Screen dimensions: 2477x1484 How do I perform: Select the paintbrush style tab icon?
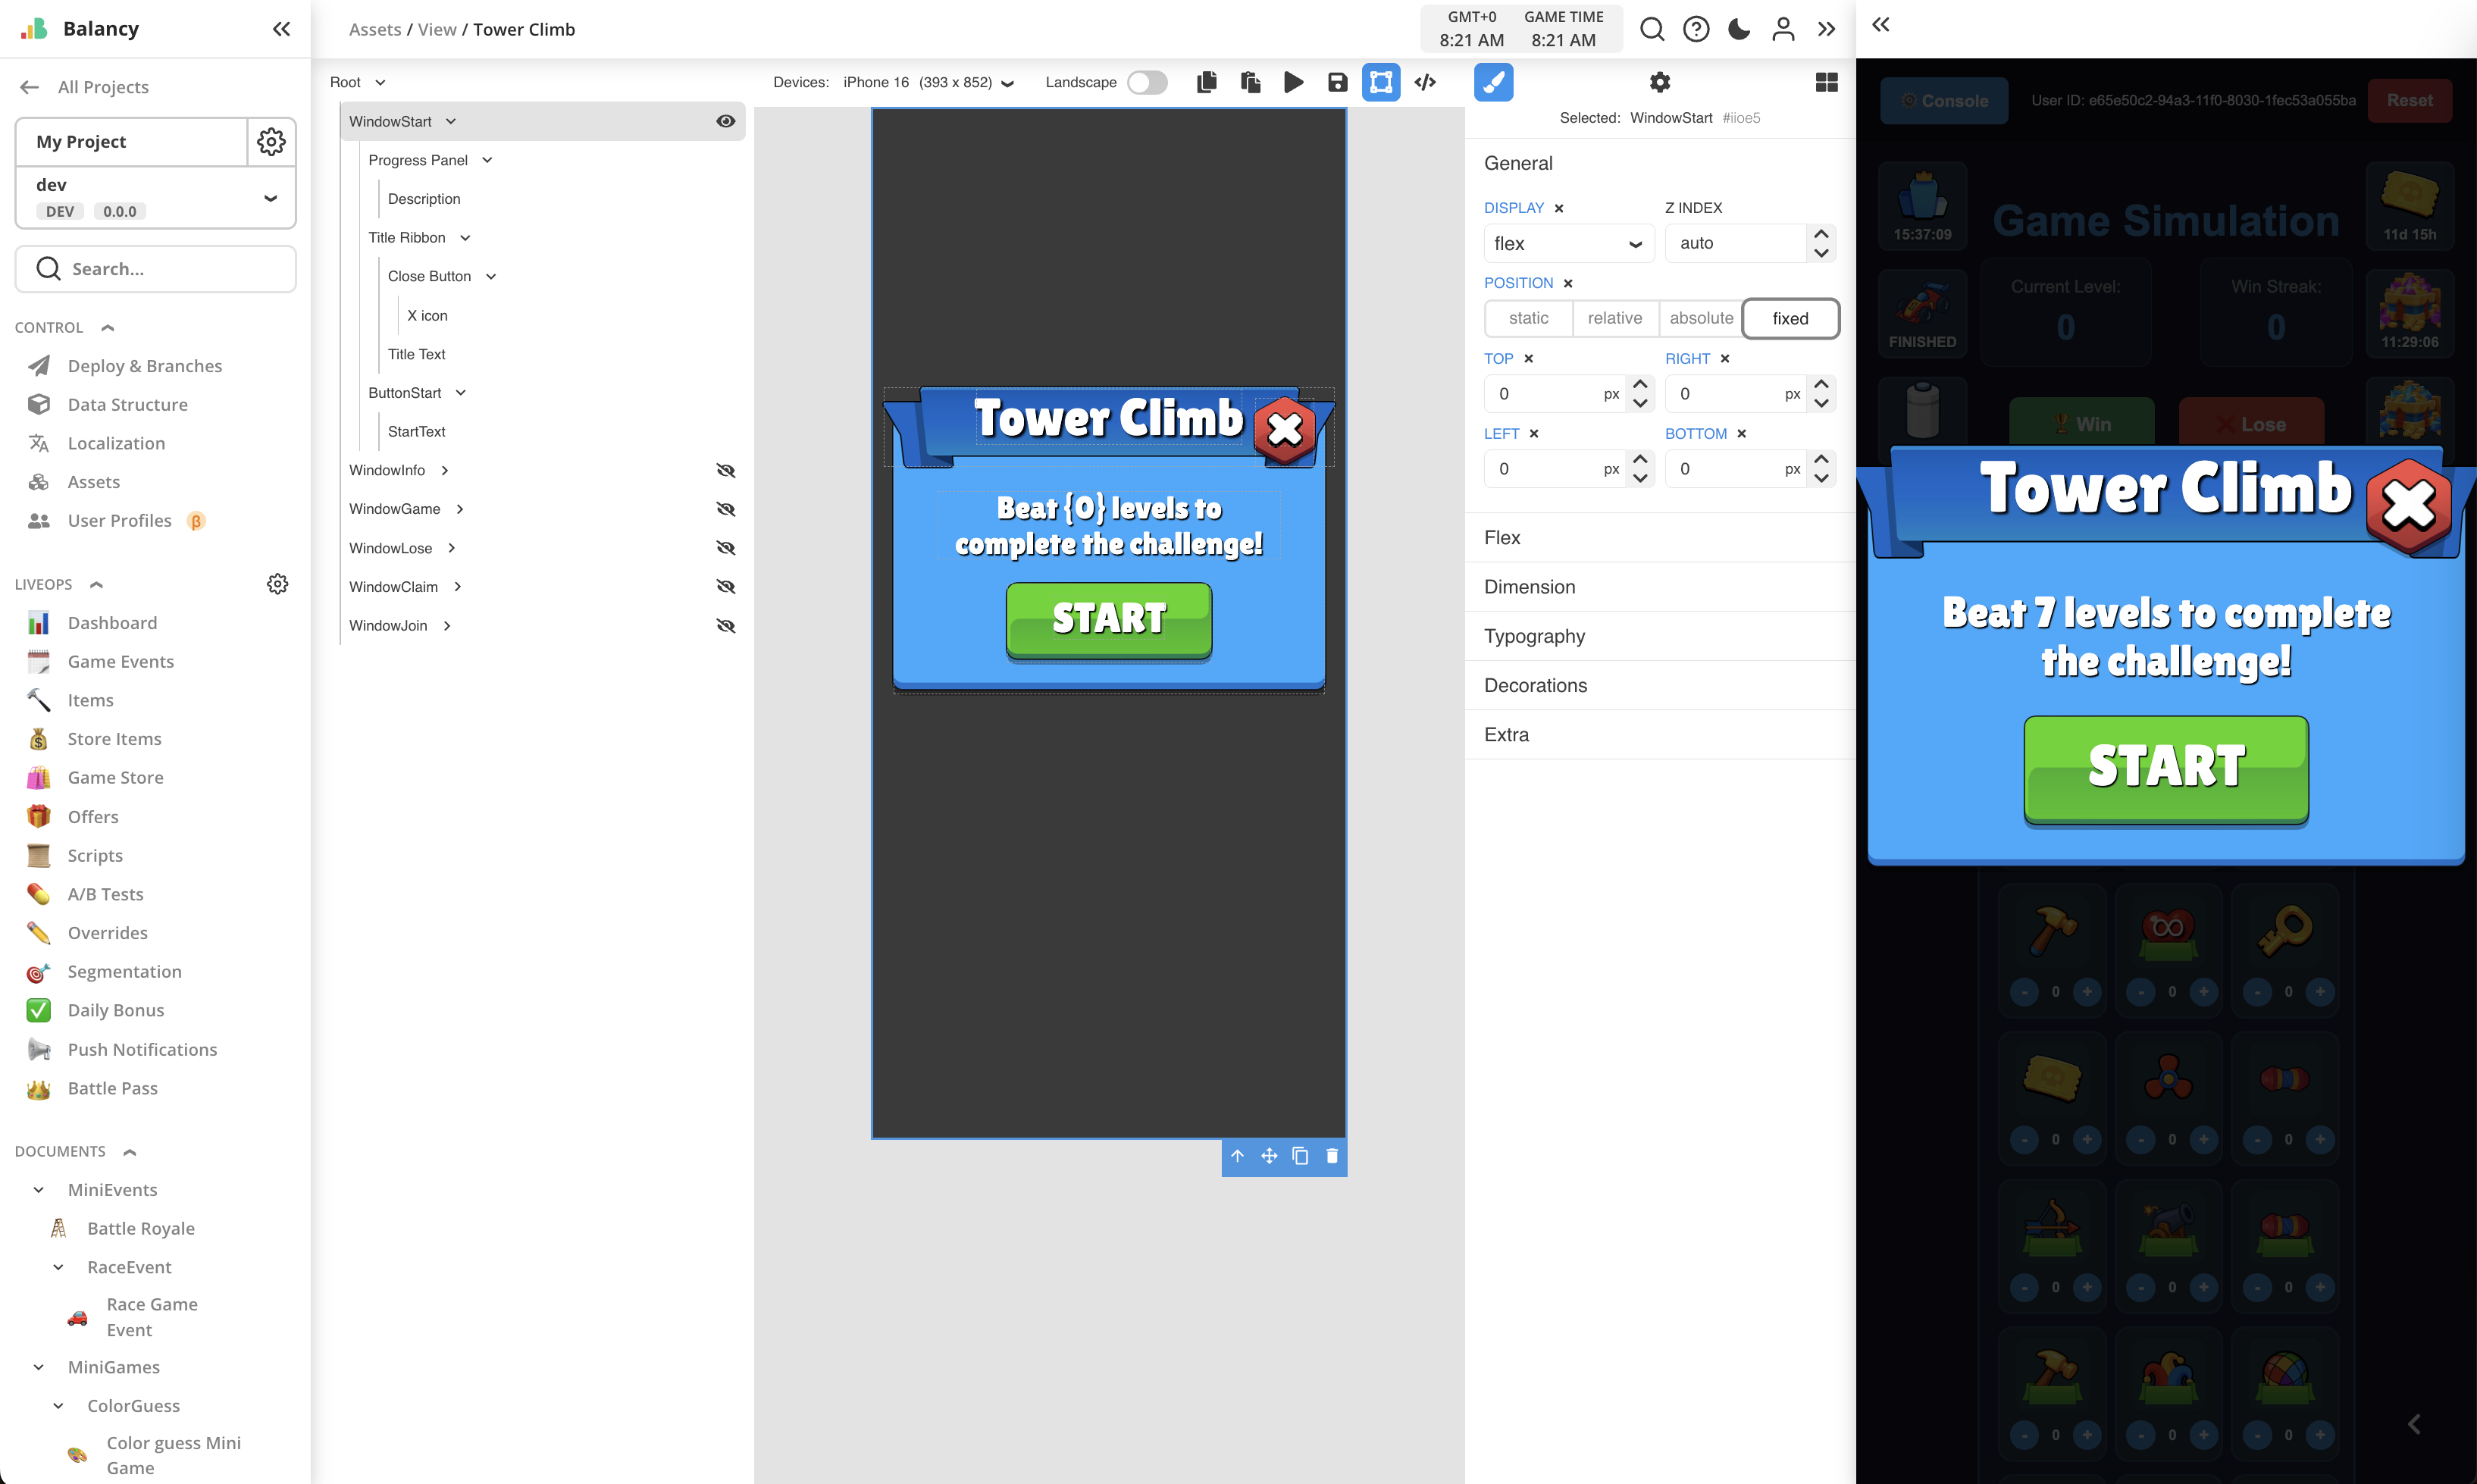pyautogui.click(x=1493, y=82)
